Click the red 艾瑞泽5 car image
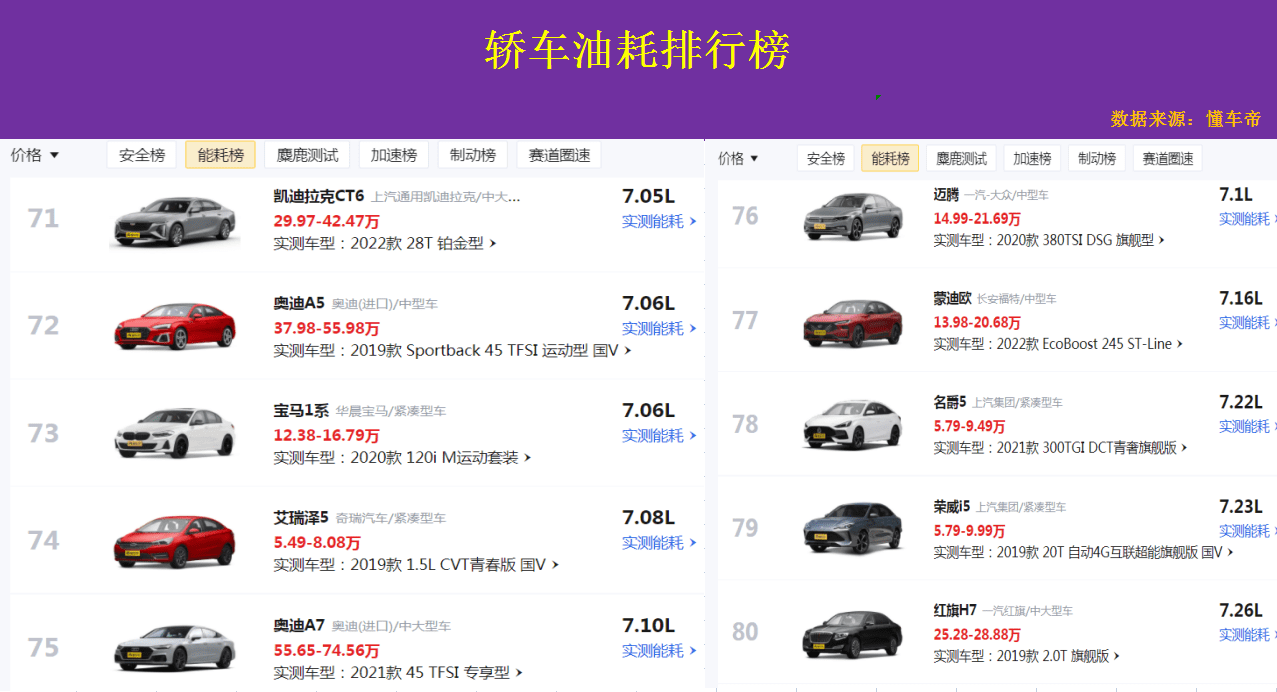Screen dimensions: 1277x692 175,541
